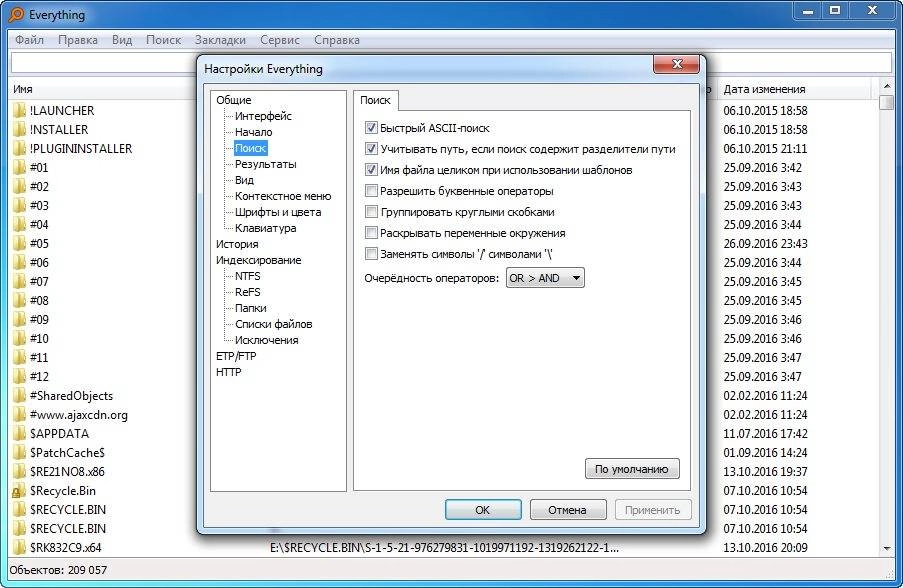Toggle 'Быстрый ASCII-поиск' checkbox
The height and width of the screenshot is (588, 903).
click(371, 127)
